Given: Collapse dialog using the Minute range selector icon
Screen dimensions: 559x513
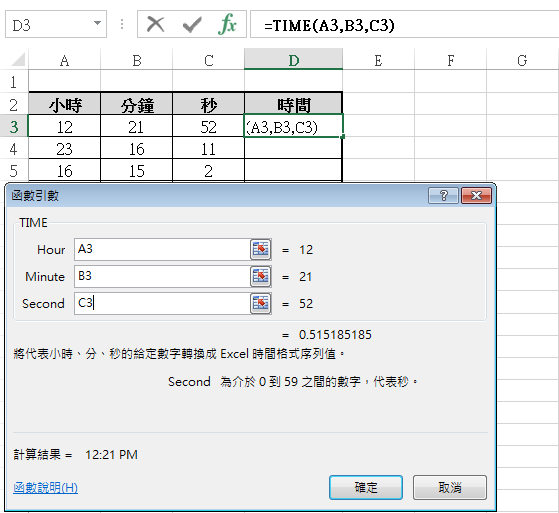Looking at the screenshot, I should point(261,276).
